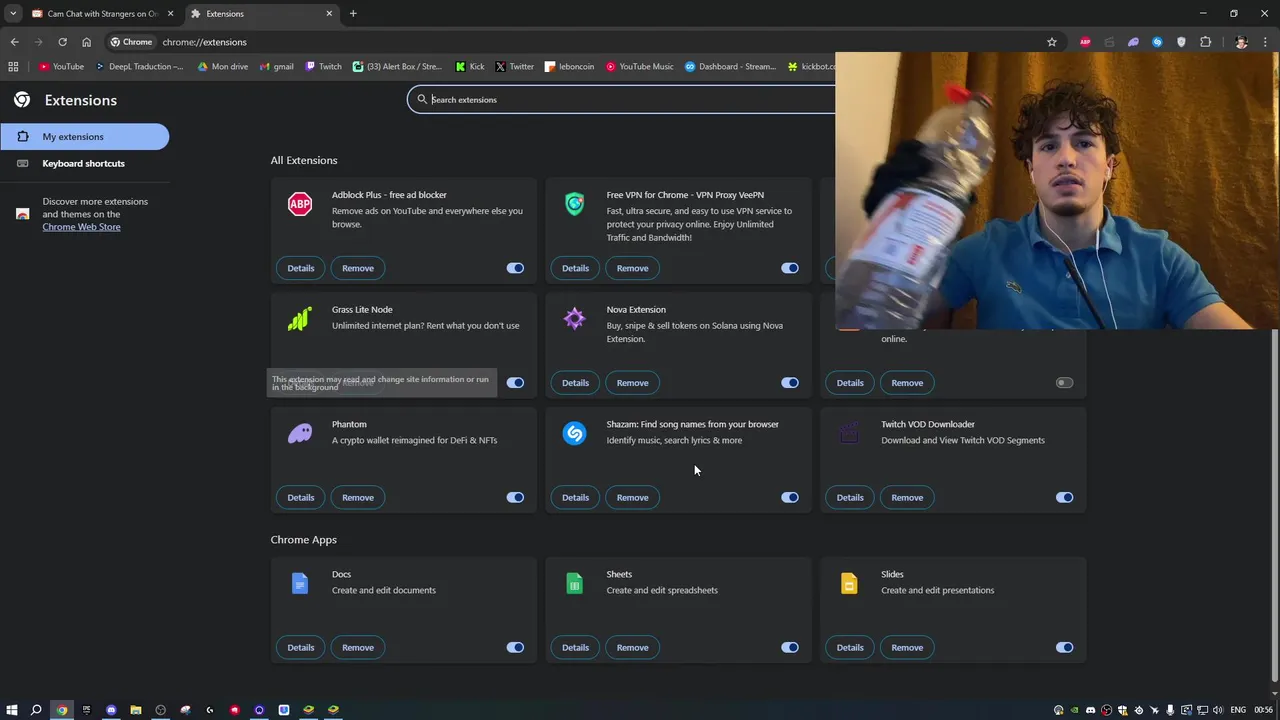Disable the Slides app toggle

(x=1064, y=647)
